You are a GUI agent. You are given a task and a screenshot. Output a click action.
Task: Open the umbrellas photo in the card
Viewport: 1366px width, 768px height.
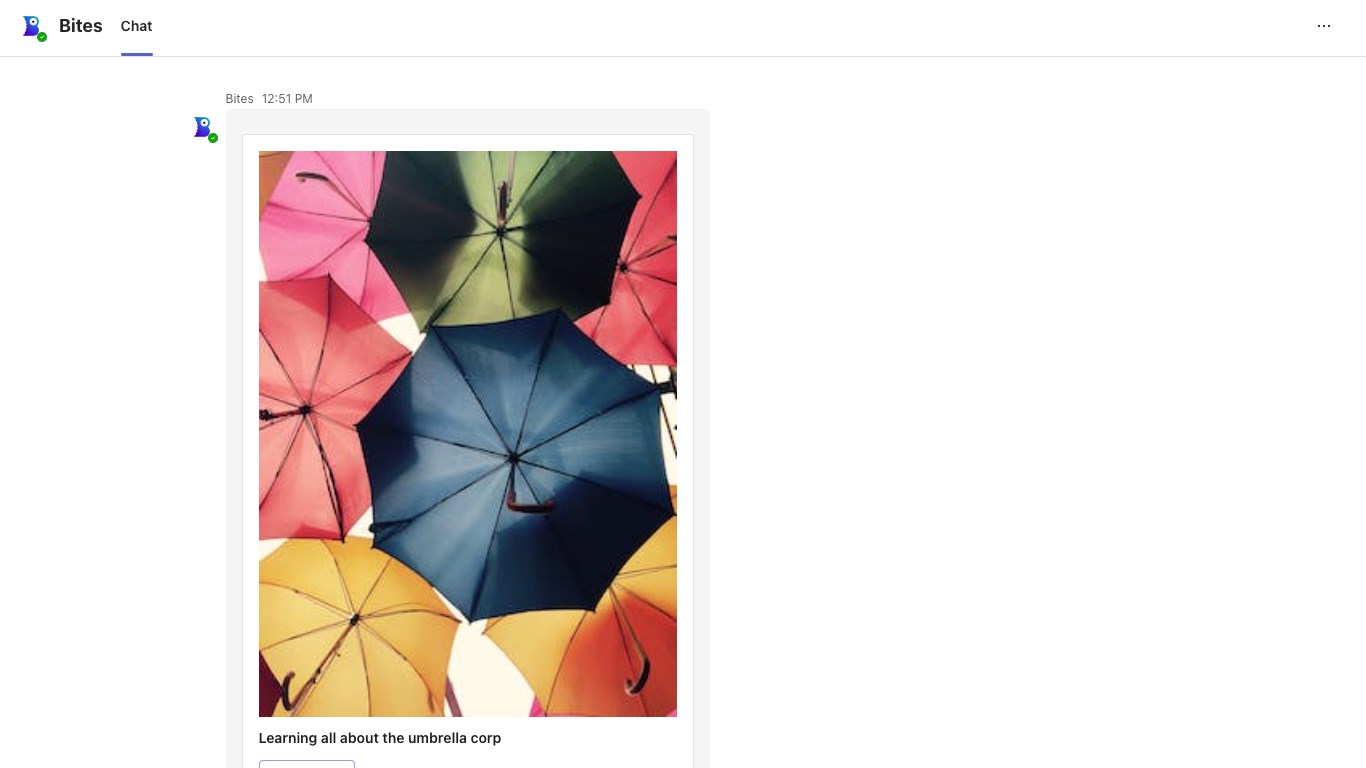click(468, 434)
